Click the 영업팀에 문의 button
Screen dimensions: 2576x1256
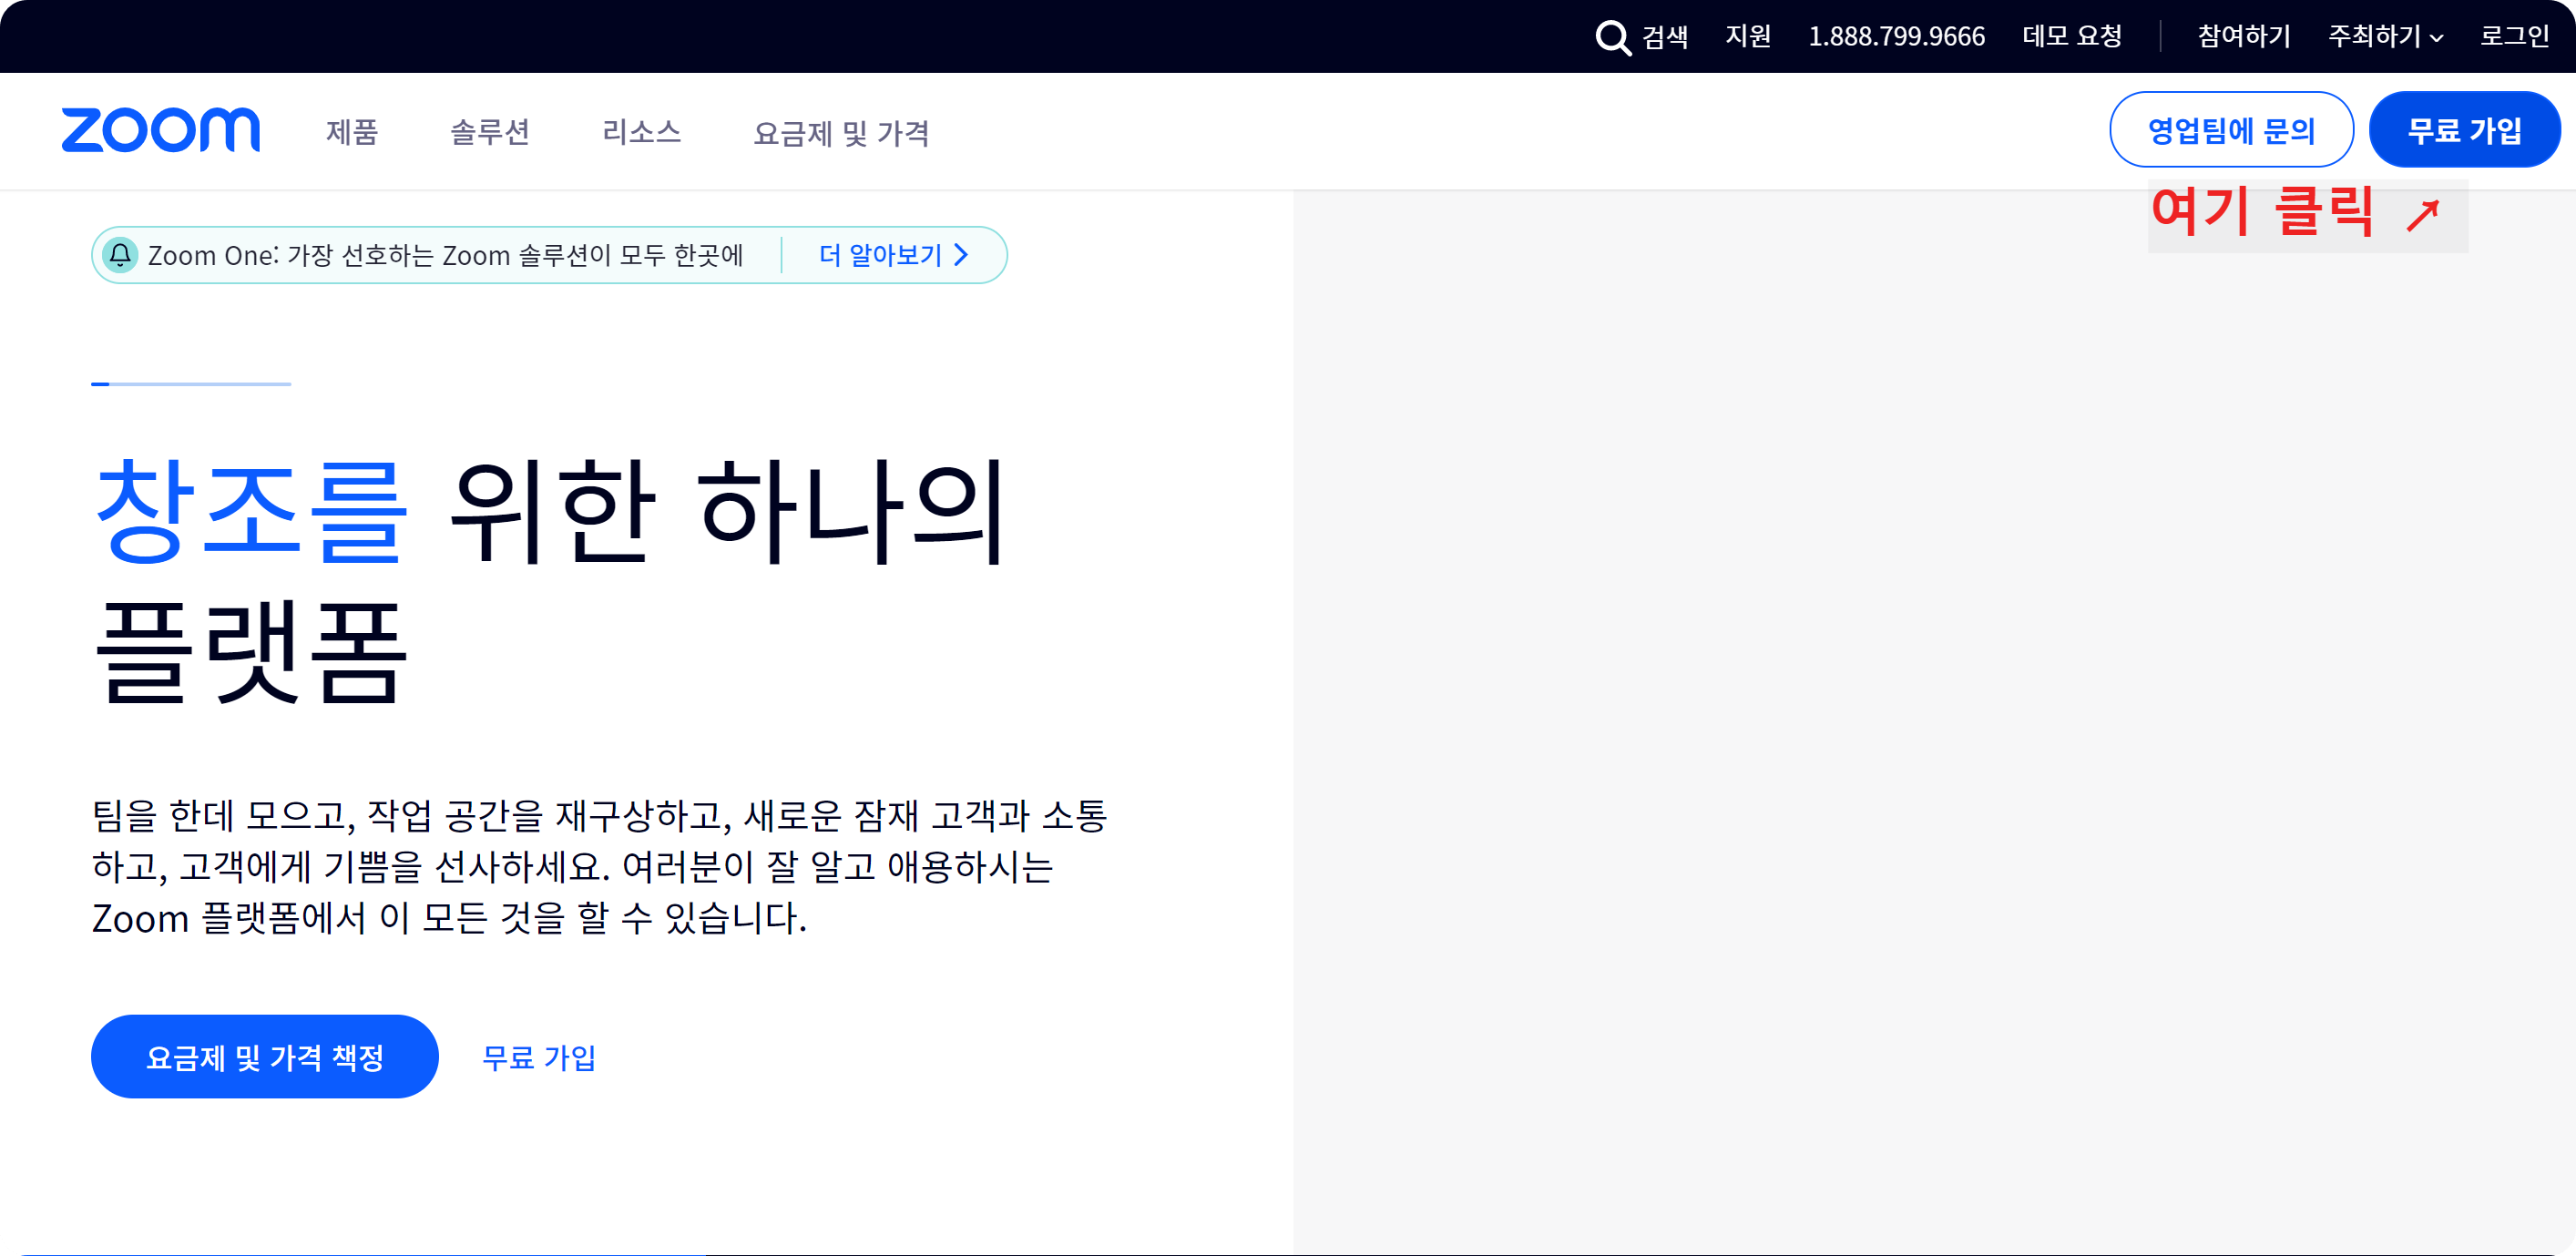(2231, 130)
